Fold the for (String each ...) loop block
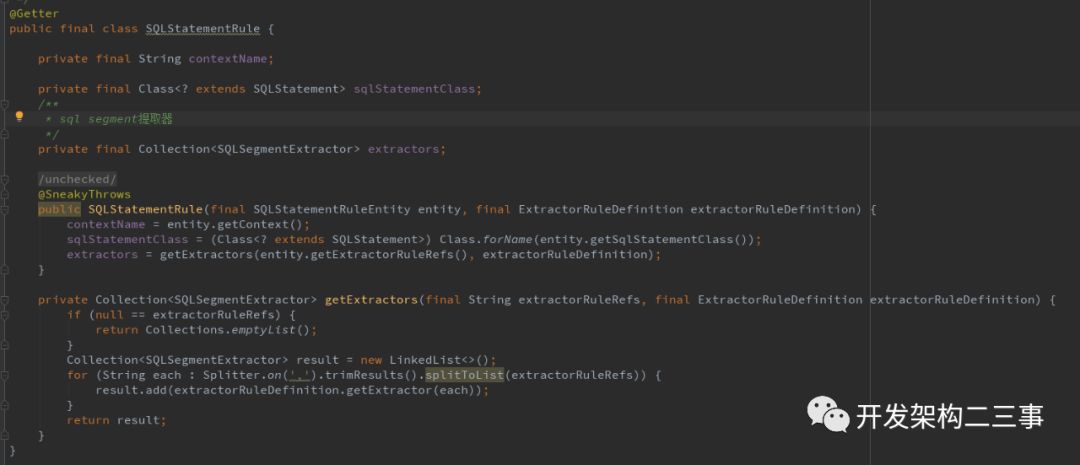Screen dimensions: 1080x465 point(4,375)
